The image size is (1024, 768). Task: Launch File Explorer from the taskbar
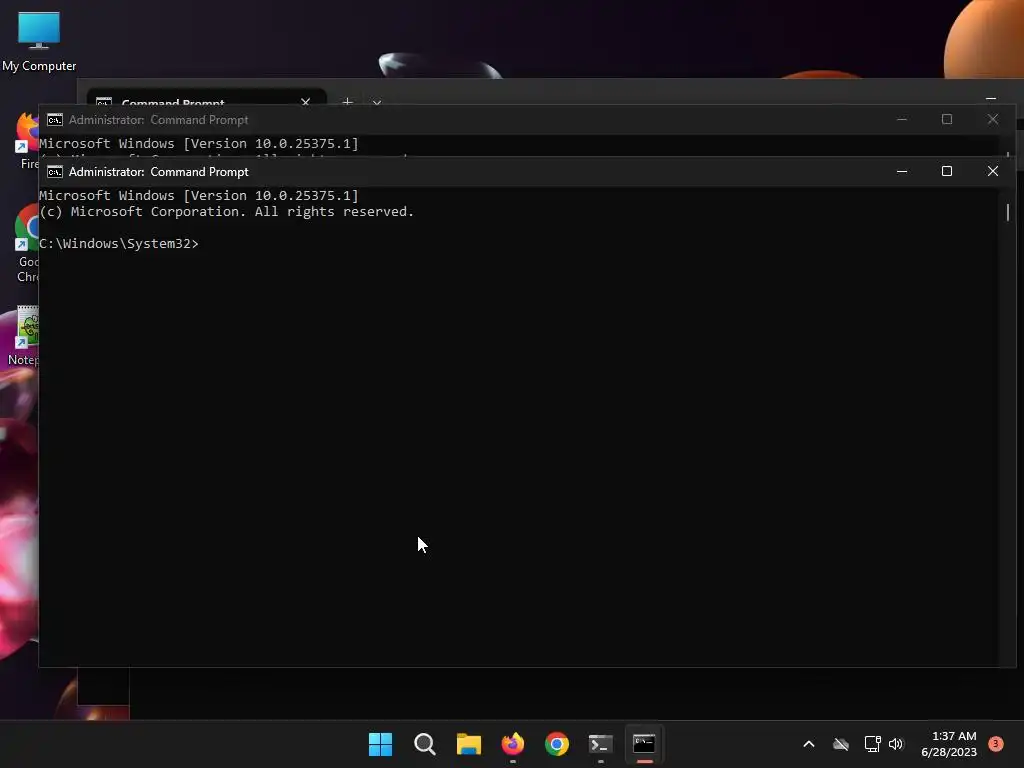coord(468,744)
